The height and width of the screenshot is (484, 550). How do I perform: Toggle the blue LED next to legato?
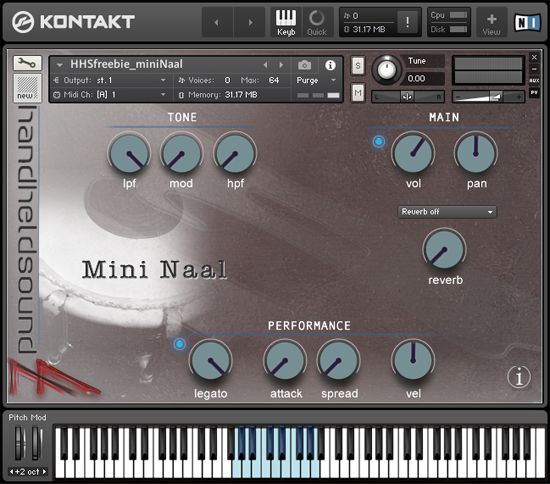click(180, 344)
